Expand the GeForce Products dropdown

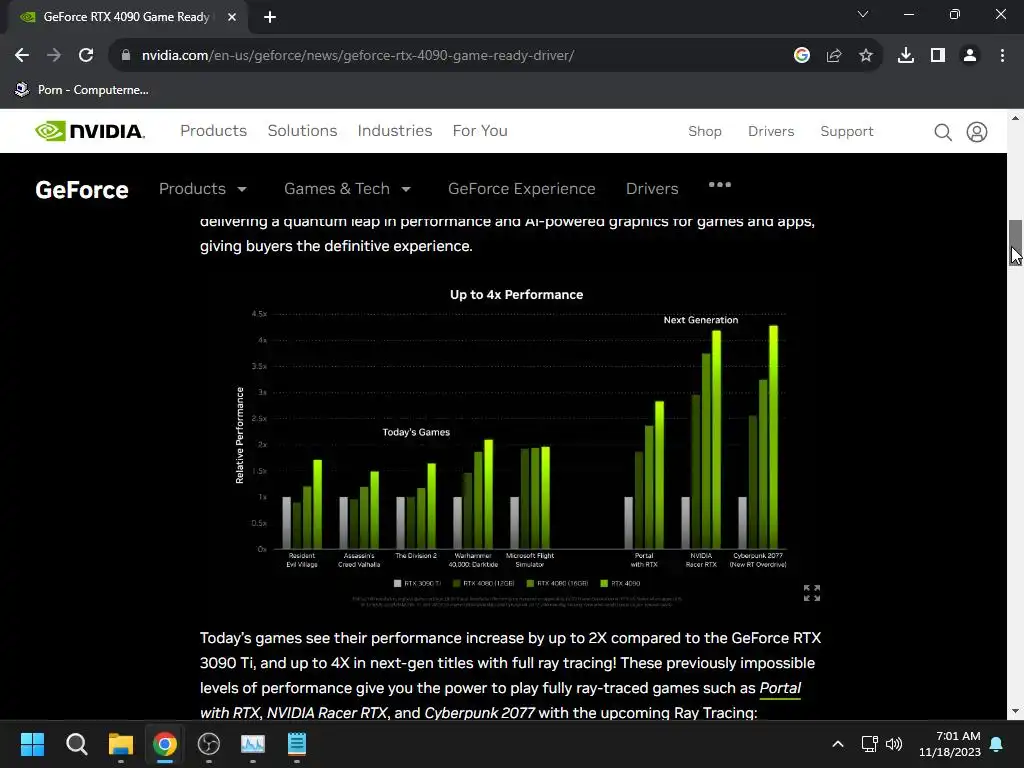point(203,189)
